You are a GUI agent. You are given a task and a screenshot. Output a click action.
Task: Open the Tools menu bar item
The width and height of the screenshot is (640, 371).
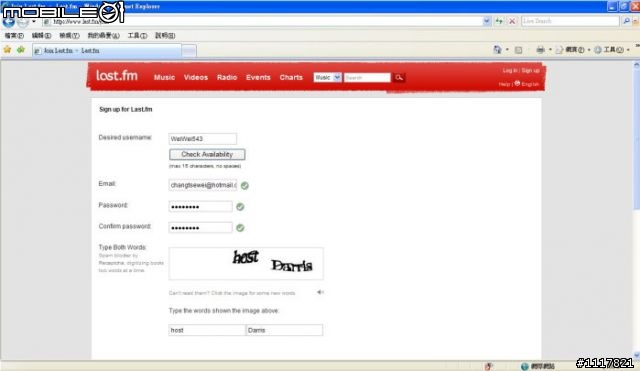(x=137, y=36)
